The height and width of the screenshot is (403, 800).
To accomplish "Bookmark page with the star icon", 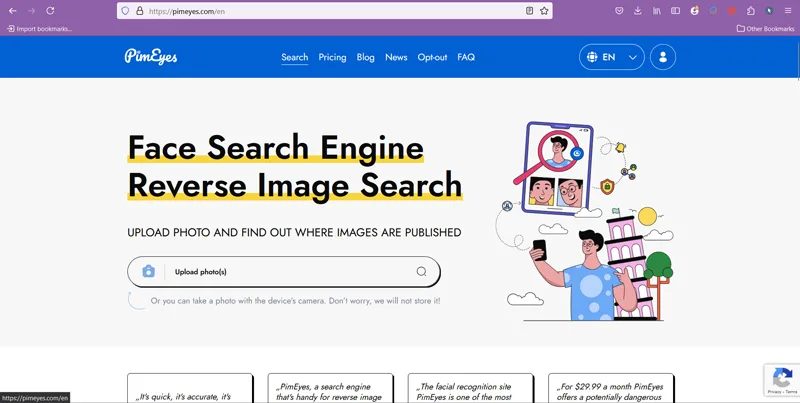I will point(544,11).
